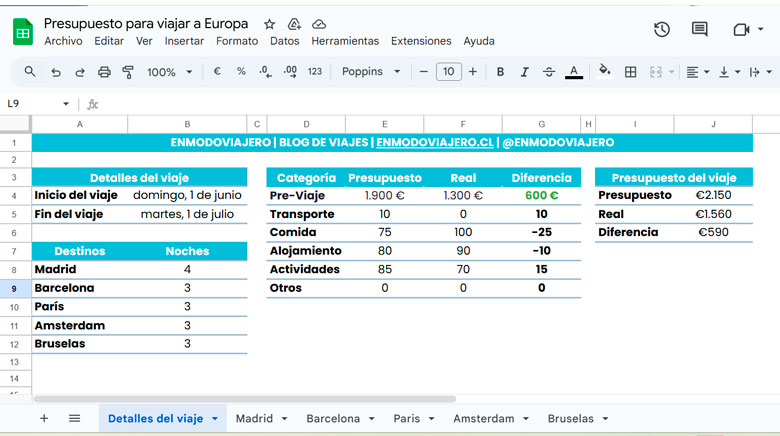780x436 pixels.
Task: Start a Meet call with camera icon
Action: (x=741, y=30)
